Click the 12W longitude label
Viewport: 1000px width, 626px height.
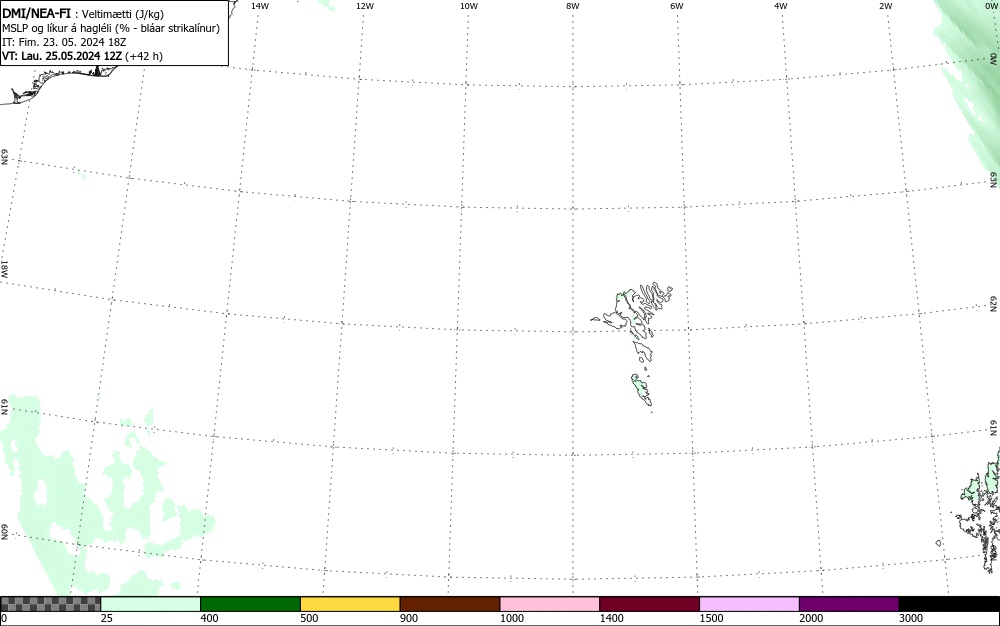(365, 6)
